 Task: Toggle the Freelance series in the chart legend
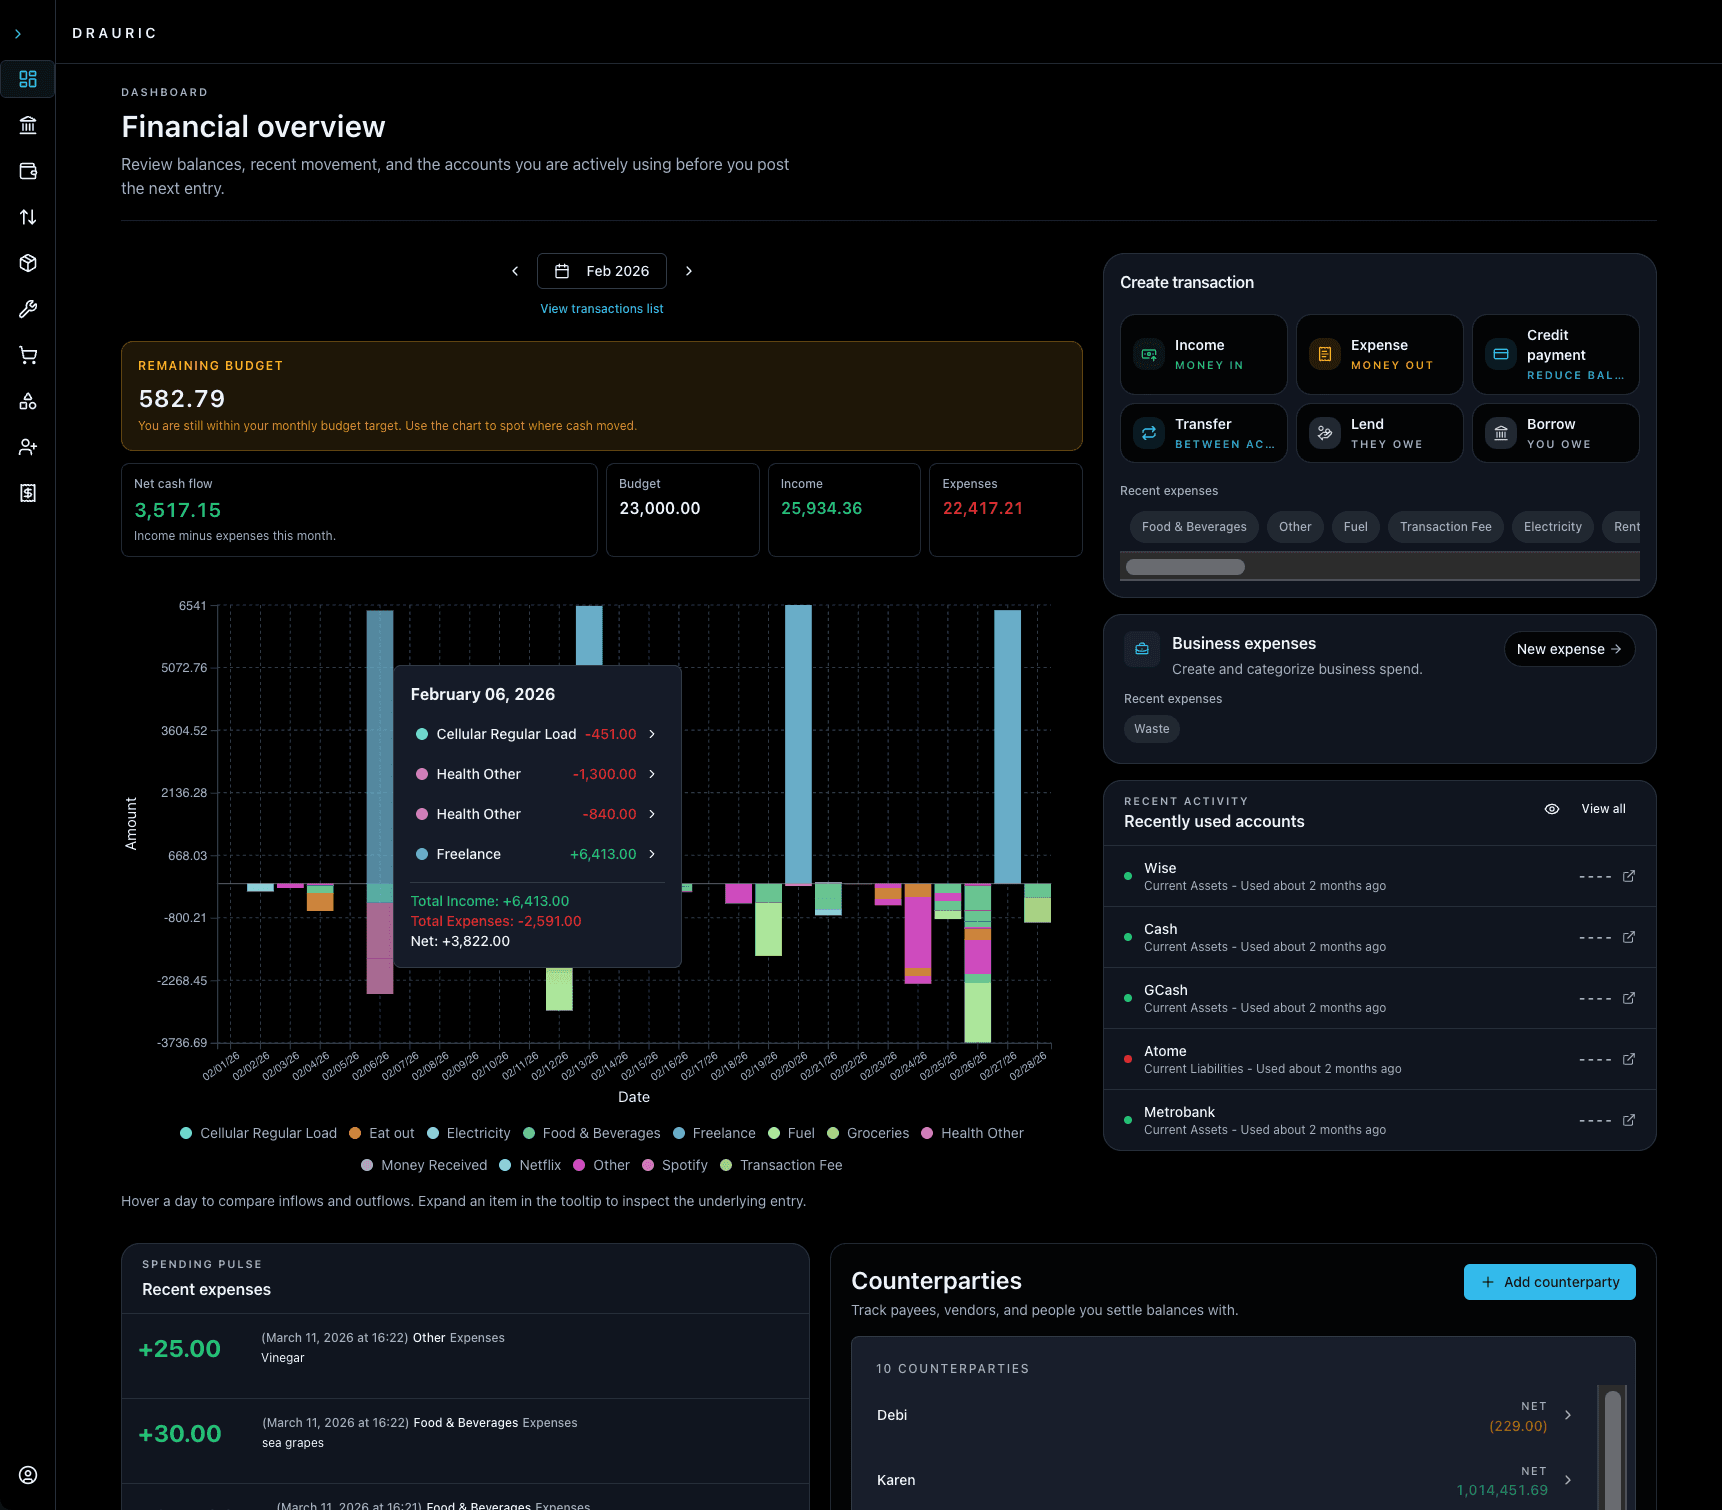[714, 1133]
